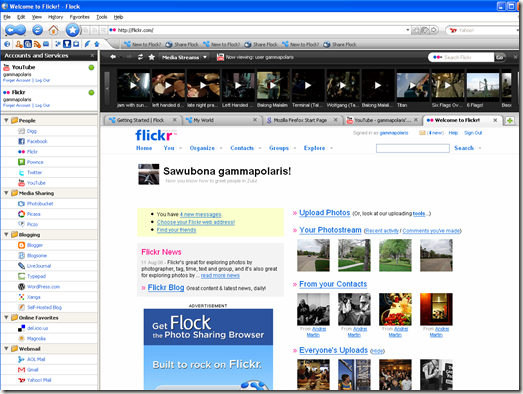Collapse the People folder triangle
This screenshot has height=394, width=523.
[6, 120]
